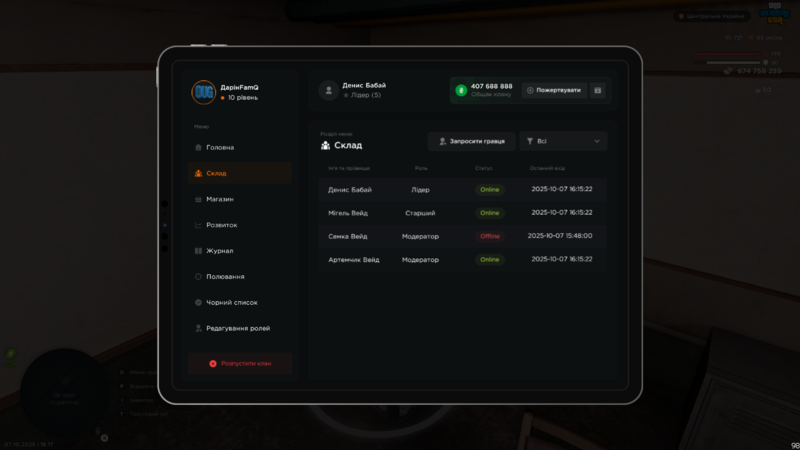
Task: Click the Online badge in Денис Бабай row
Action: tap(489, 189)
